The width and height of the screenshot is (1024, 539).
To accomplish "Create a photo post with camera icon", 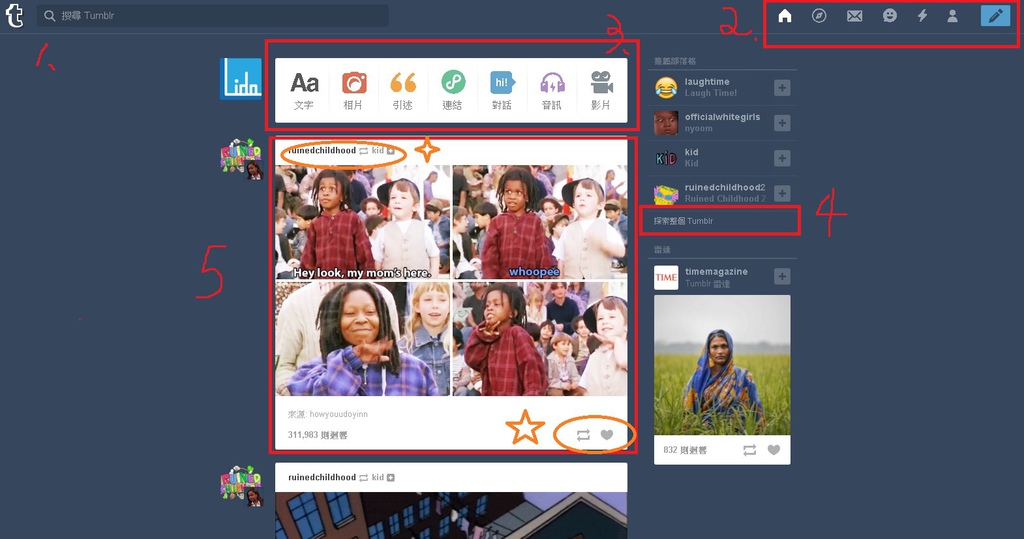I will [x=353, y=91].
